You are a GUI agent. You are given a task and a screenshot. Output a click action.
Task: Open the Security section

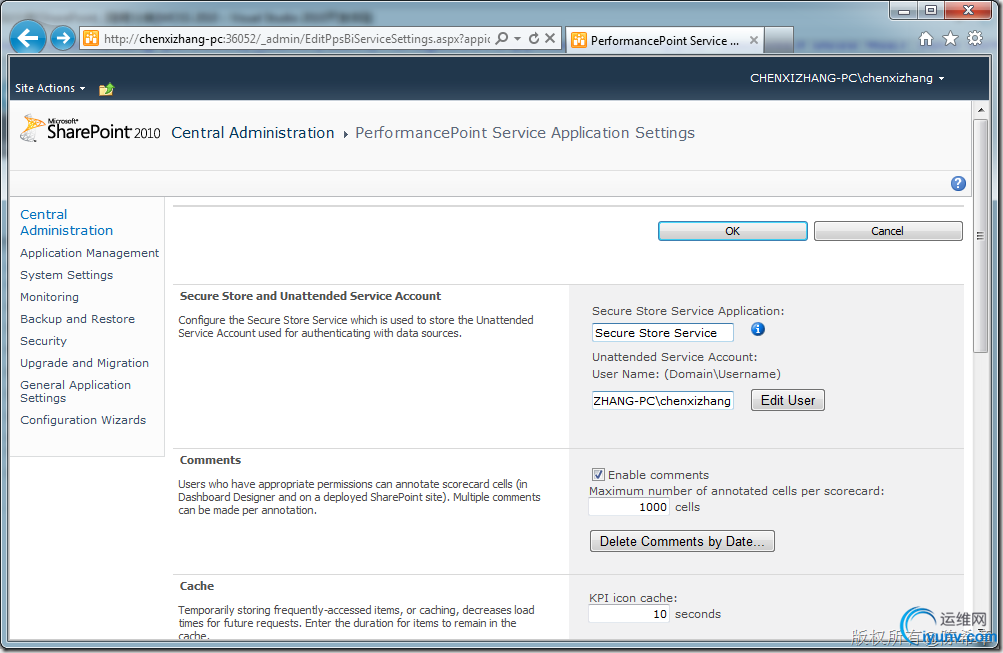43,341
